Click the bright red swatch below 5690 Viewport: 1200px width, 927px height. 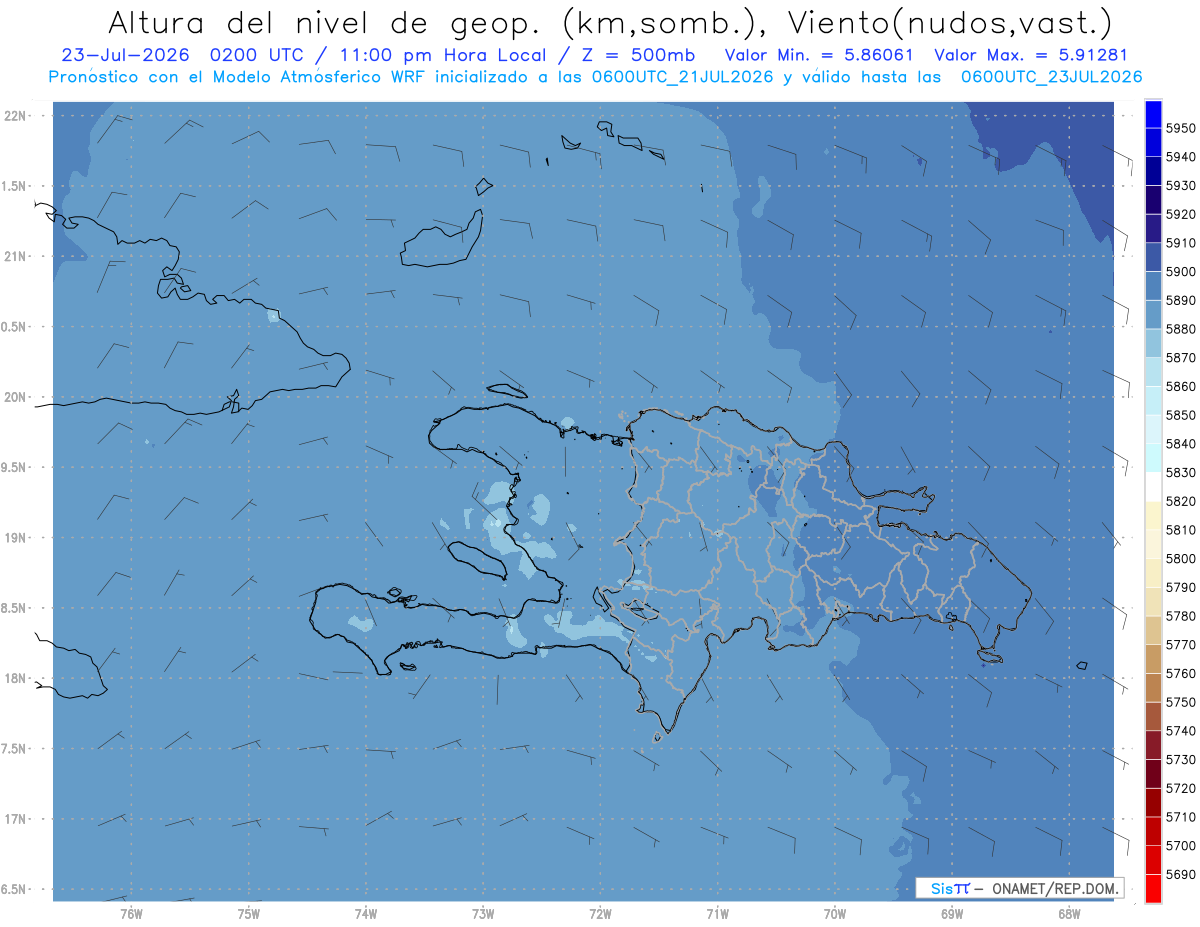1152,888
